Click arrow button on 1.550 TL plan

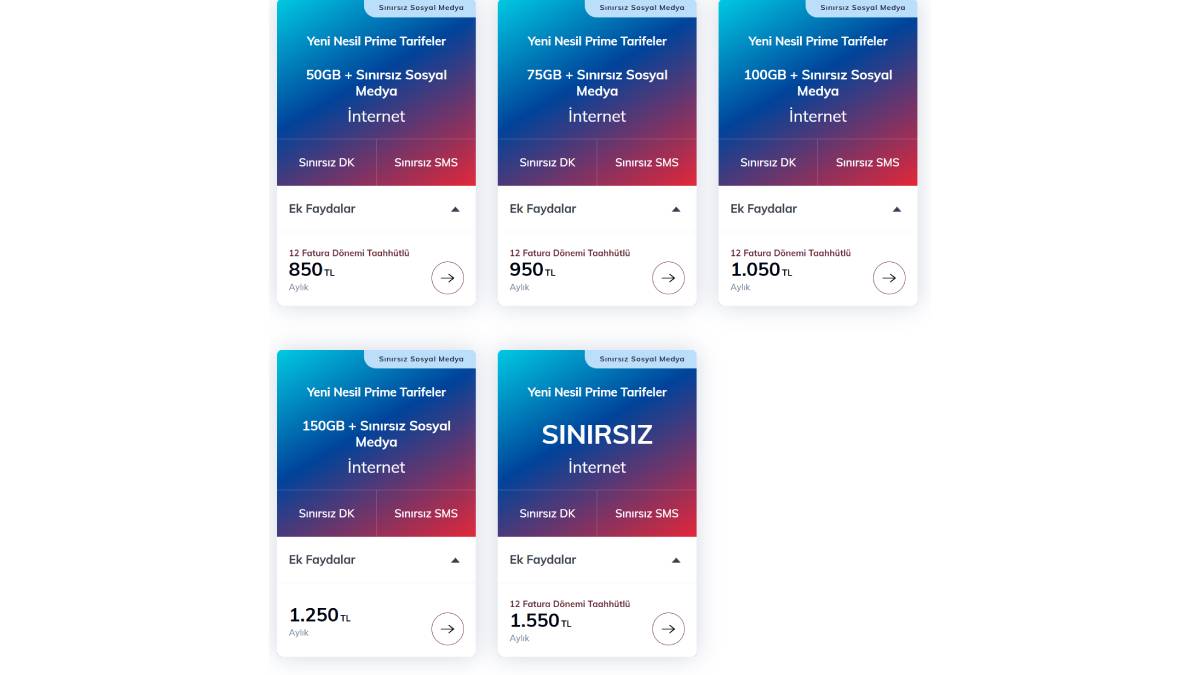point(668,629)
